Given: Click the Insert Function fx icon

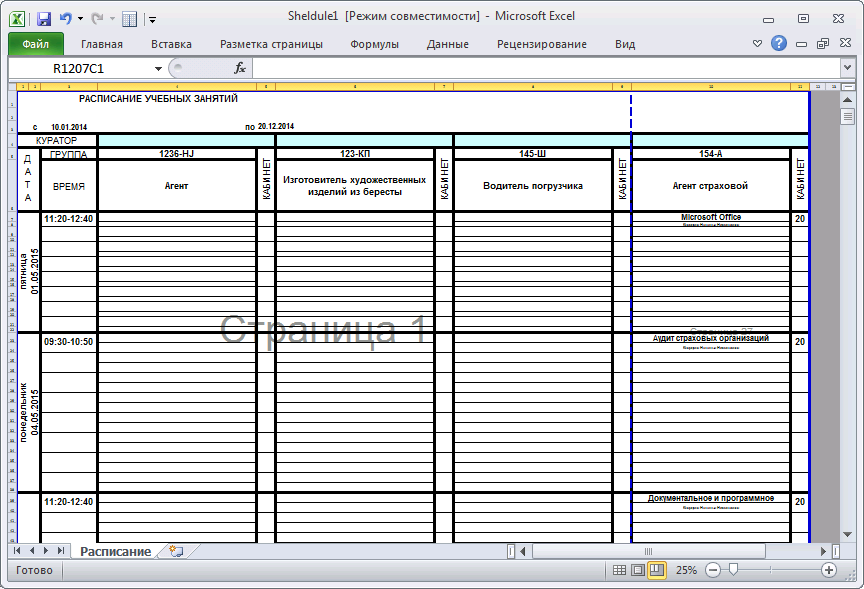Looking at the screenshot, I should tap(240, 68).
